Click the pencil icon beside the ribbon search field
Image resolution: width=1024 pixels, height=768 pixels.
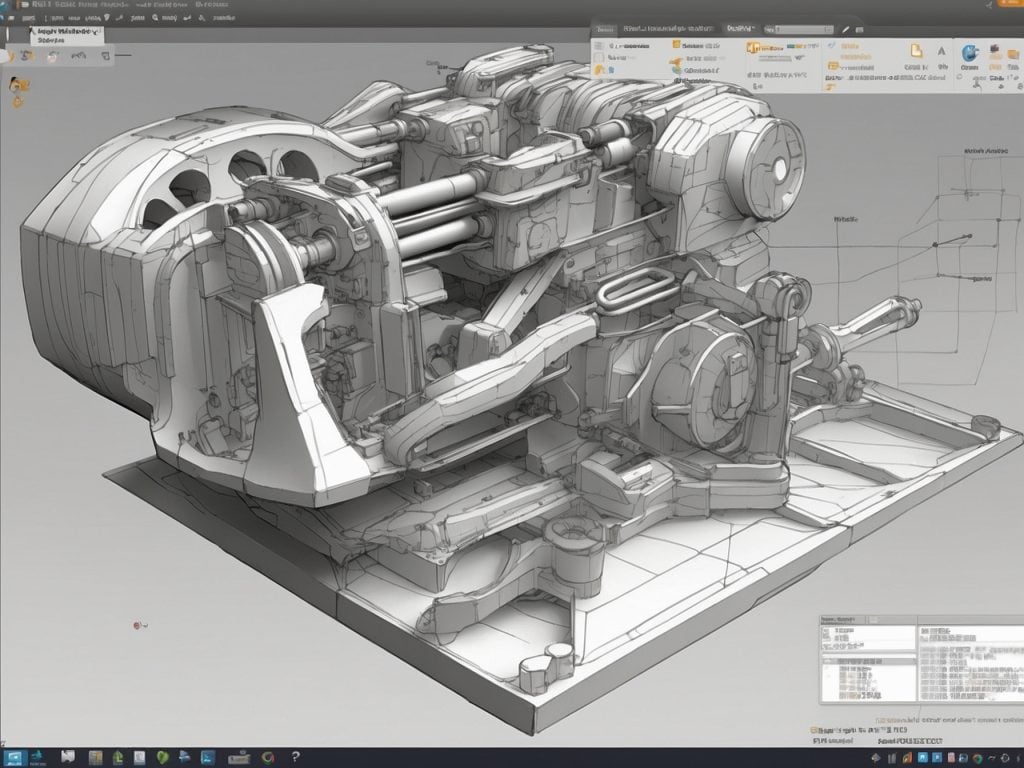(846, 29)
